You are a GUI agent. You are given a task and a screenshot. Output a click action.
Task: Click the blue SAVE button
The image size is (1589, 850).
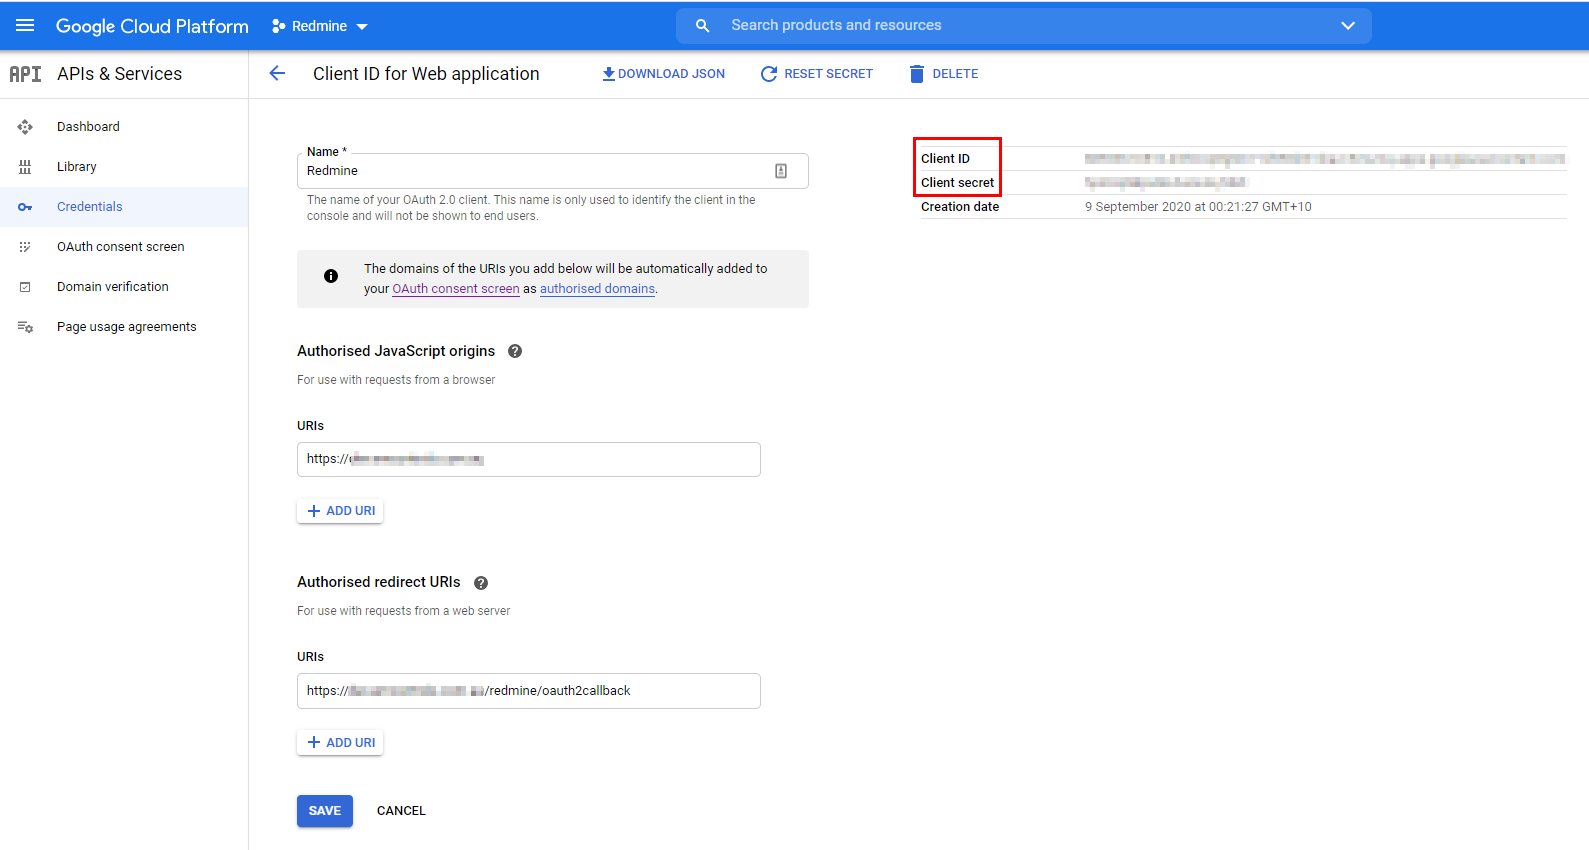tap(325, 811)
